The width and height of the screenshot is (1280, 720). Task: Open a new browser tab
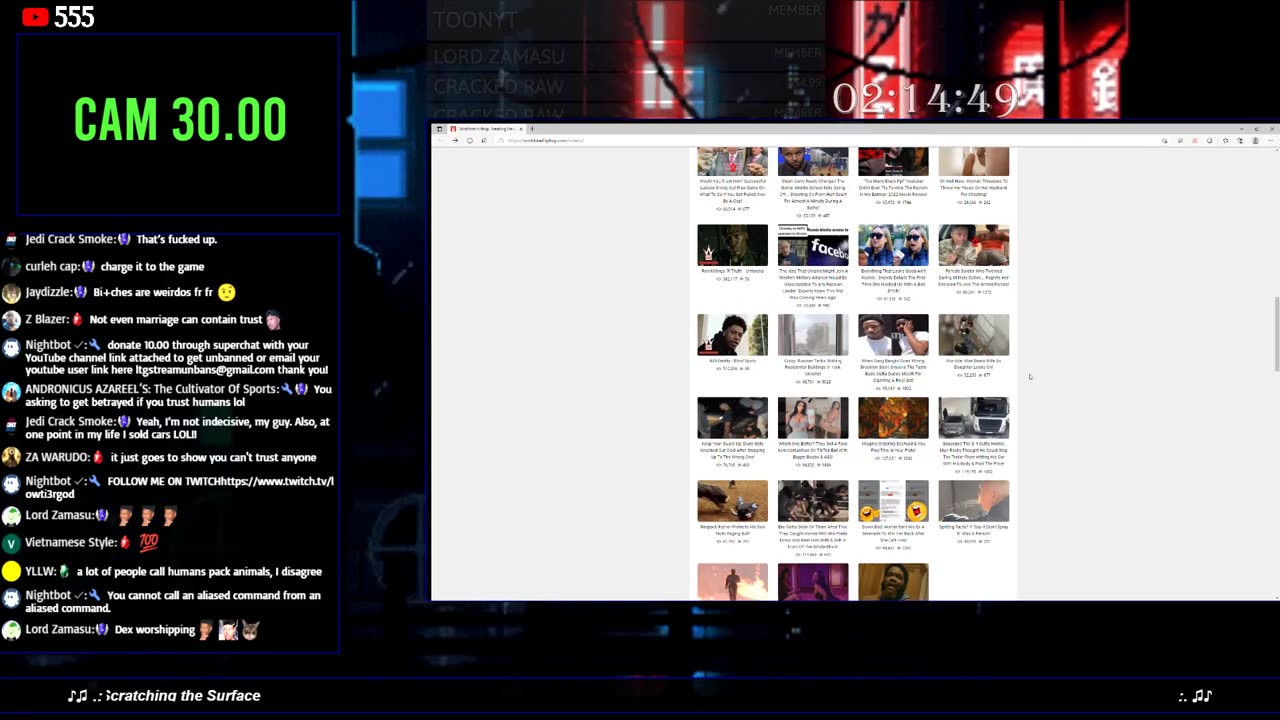[532, 129]
